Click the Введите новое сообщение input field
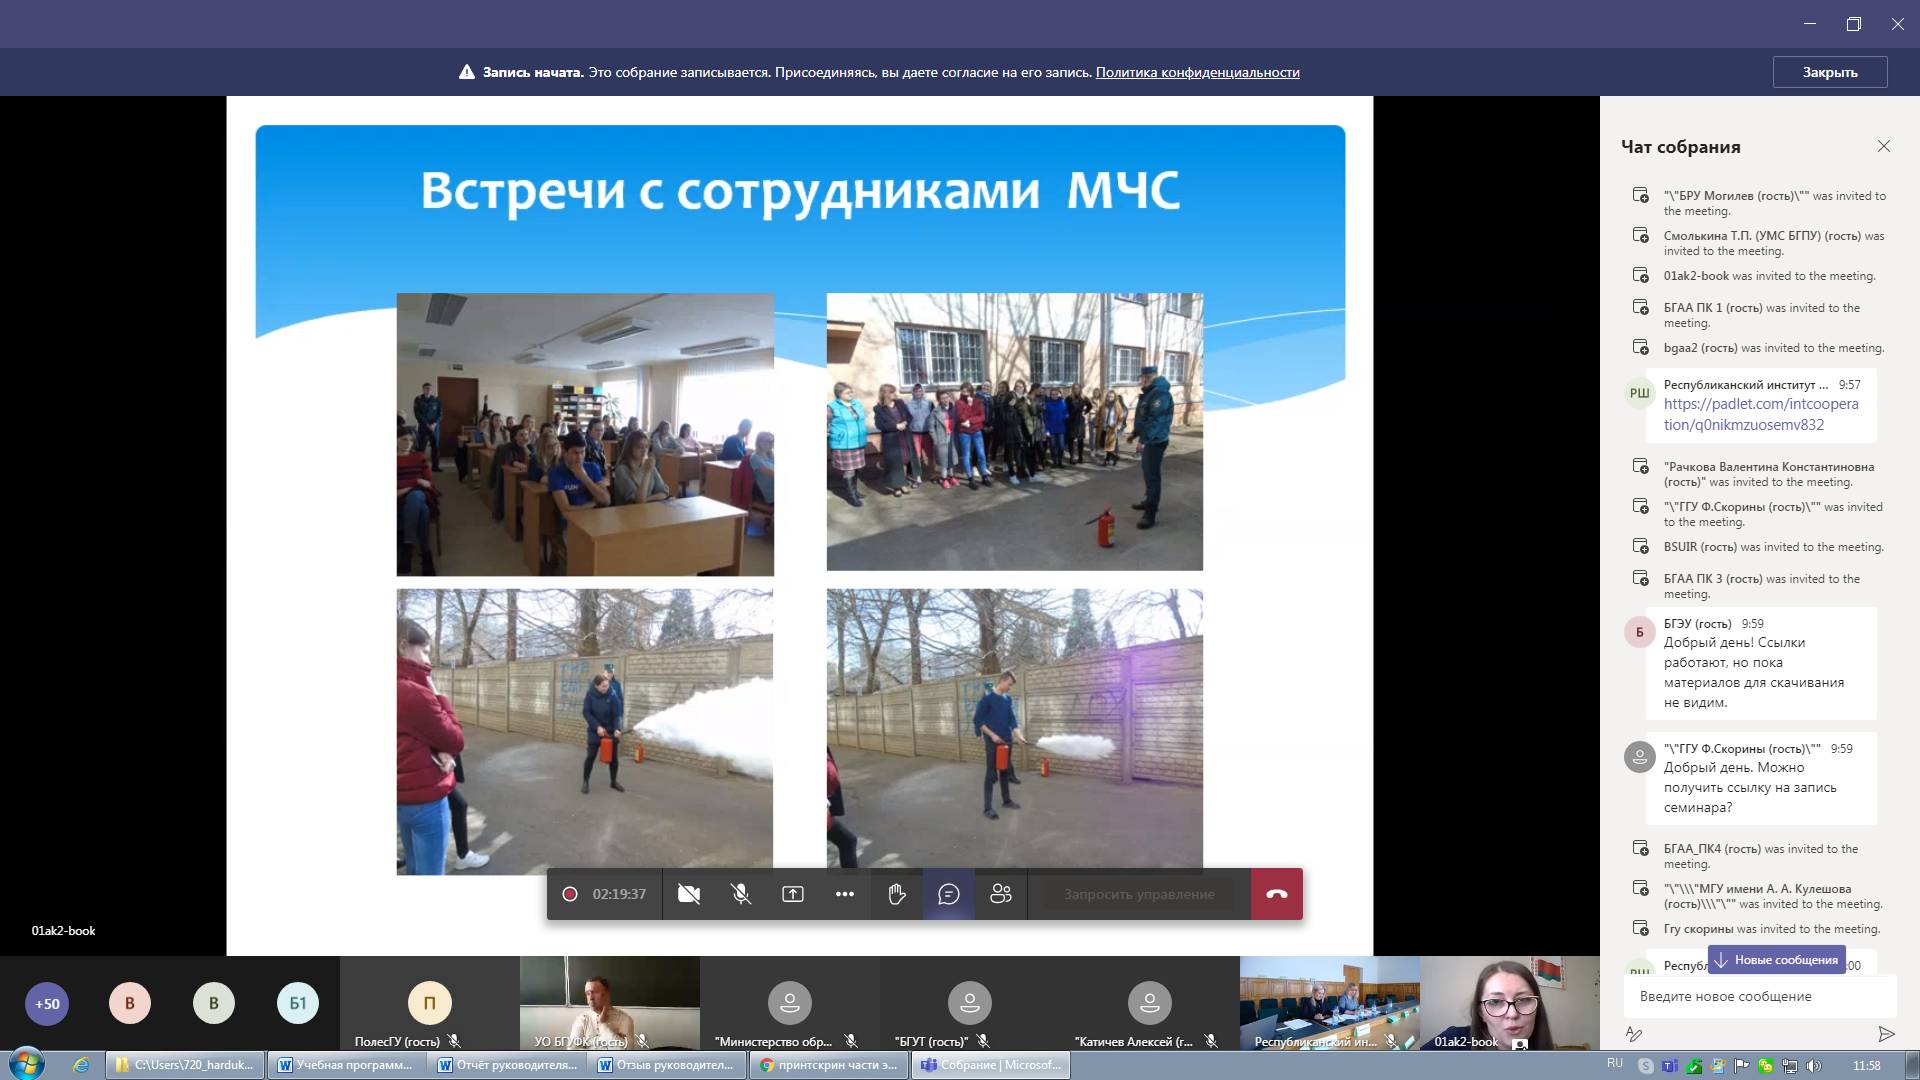This screenshot has height=1080, width=1920. point(1760,996)
